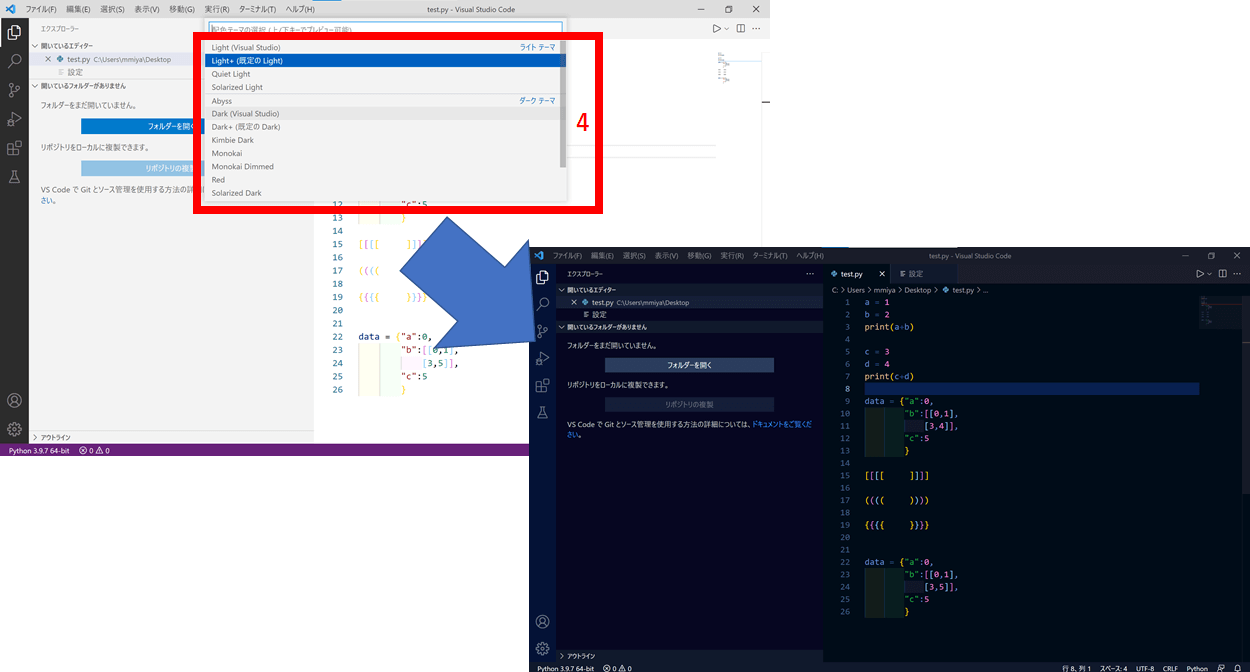Open the Manage gear in the light window
Viewport: 1250px width, 672px height.
(14, 429)
